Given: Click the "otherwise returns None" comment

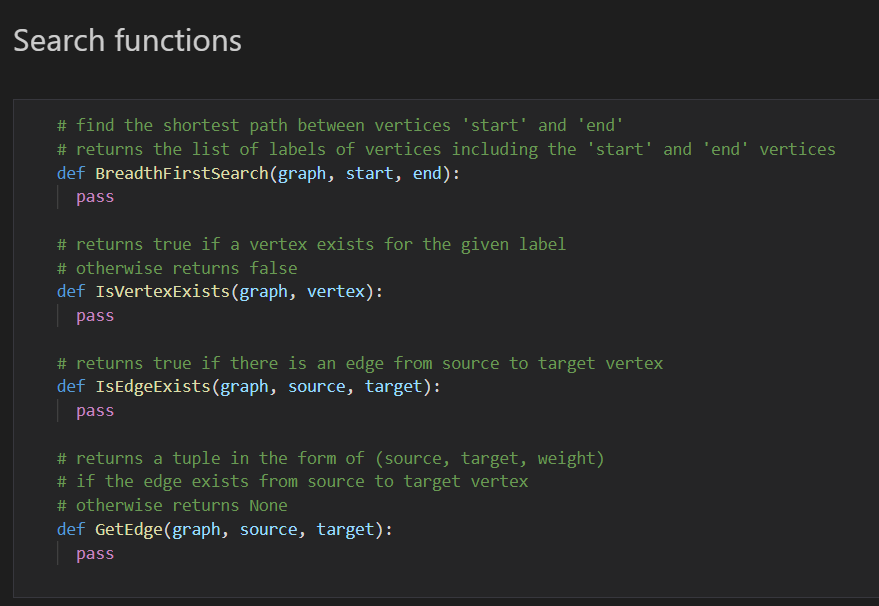Looking at the screenshot, I should [172, 506].
